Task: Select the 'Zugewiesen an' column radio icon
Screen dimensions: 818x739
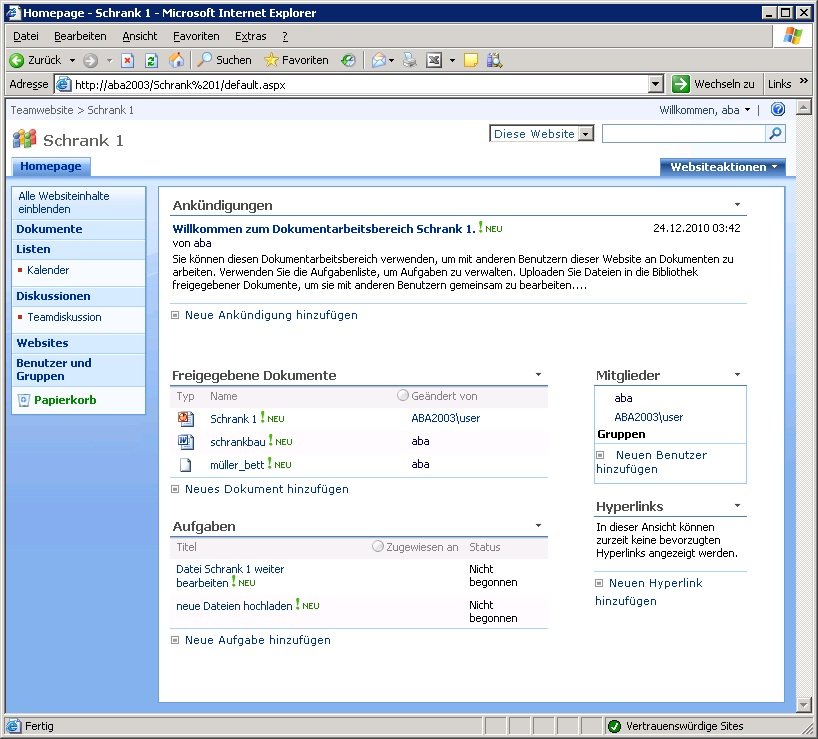Action: tap(377, 547)
